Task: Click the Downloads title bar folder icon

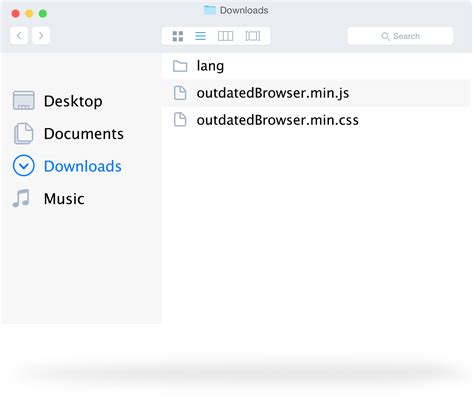Action: (x=210, y=10)
